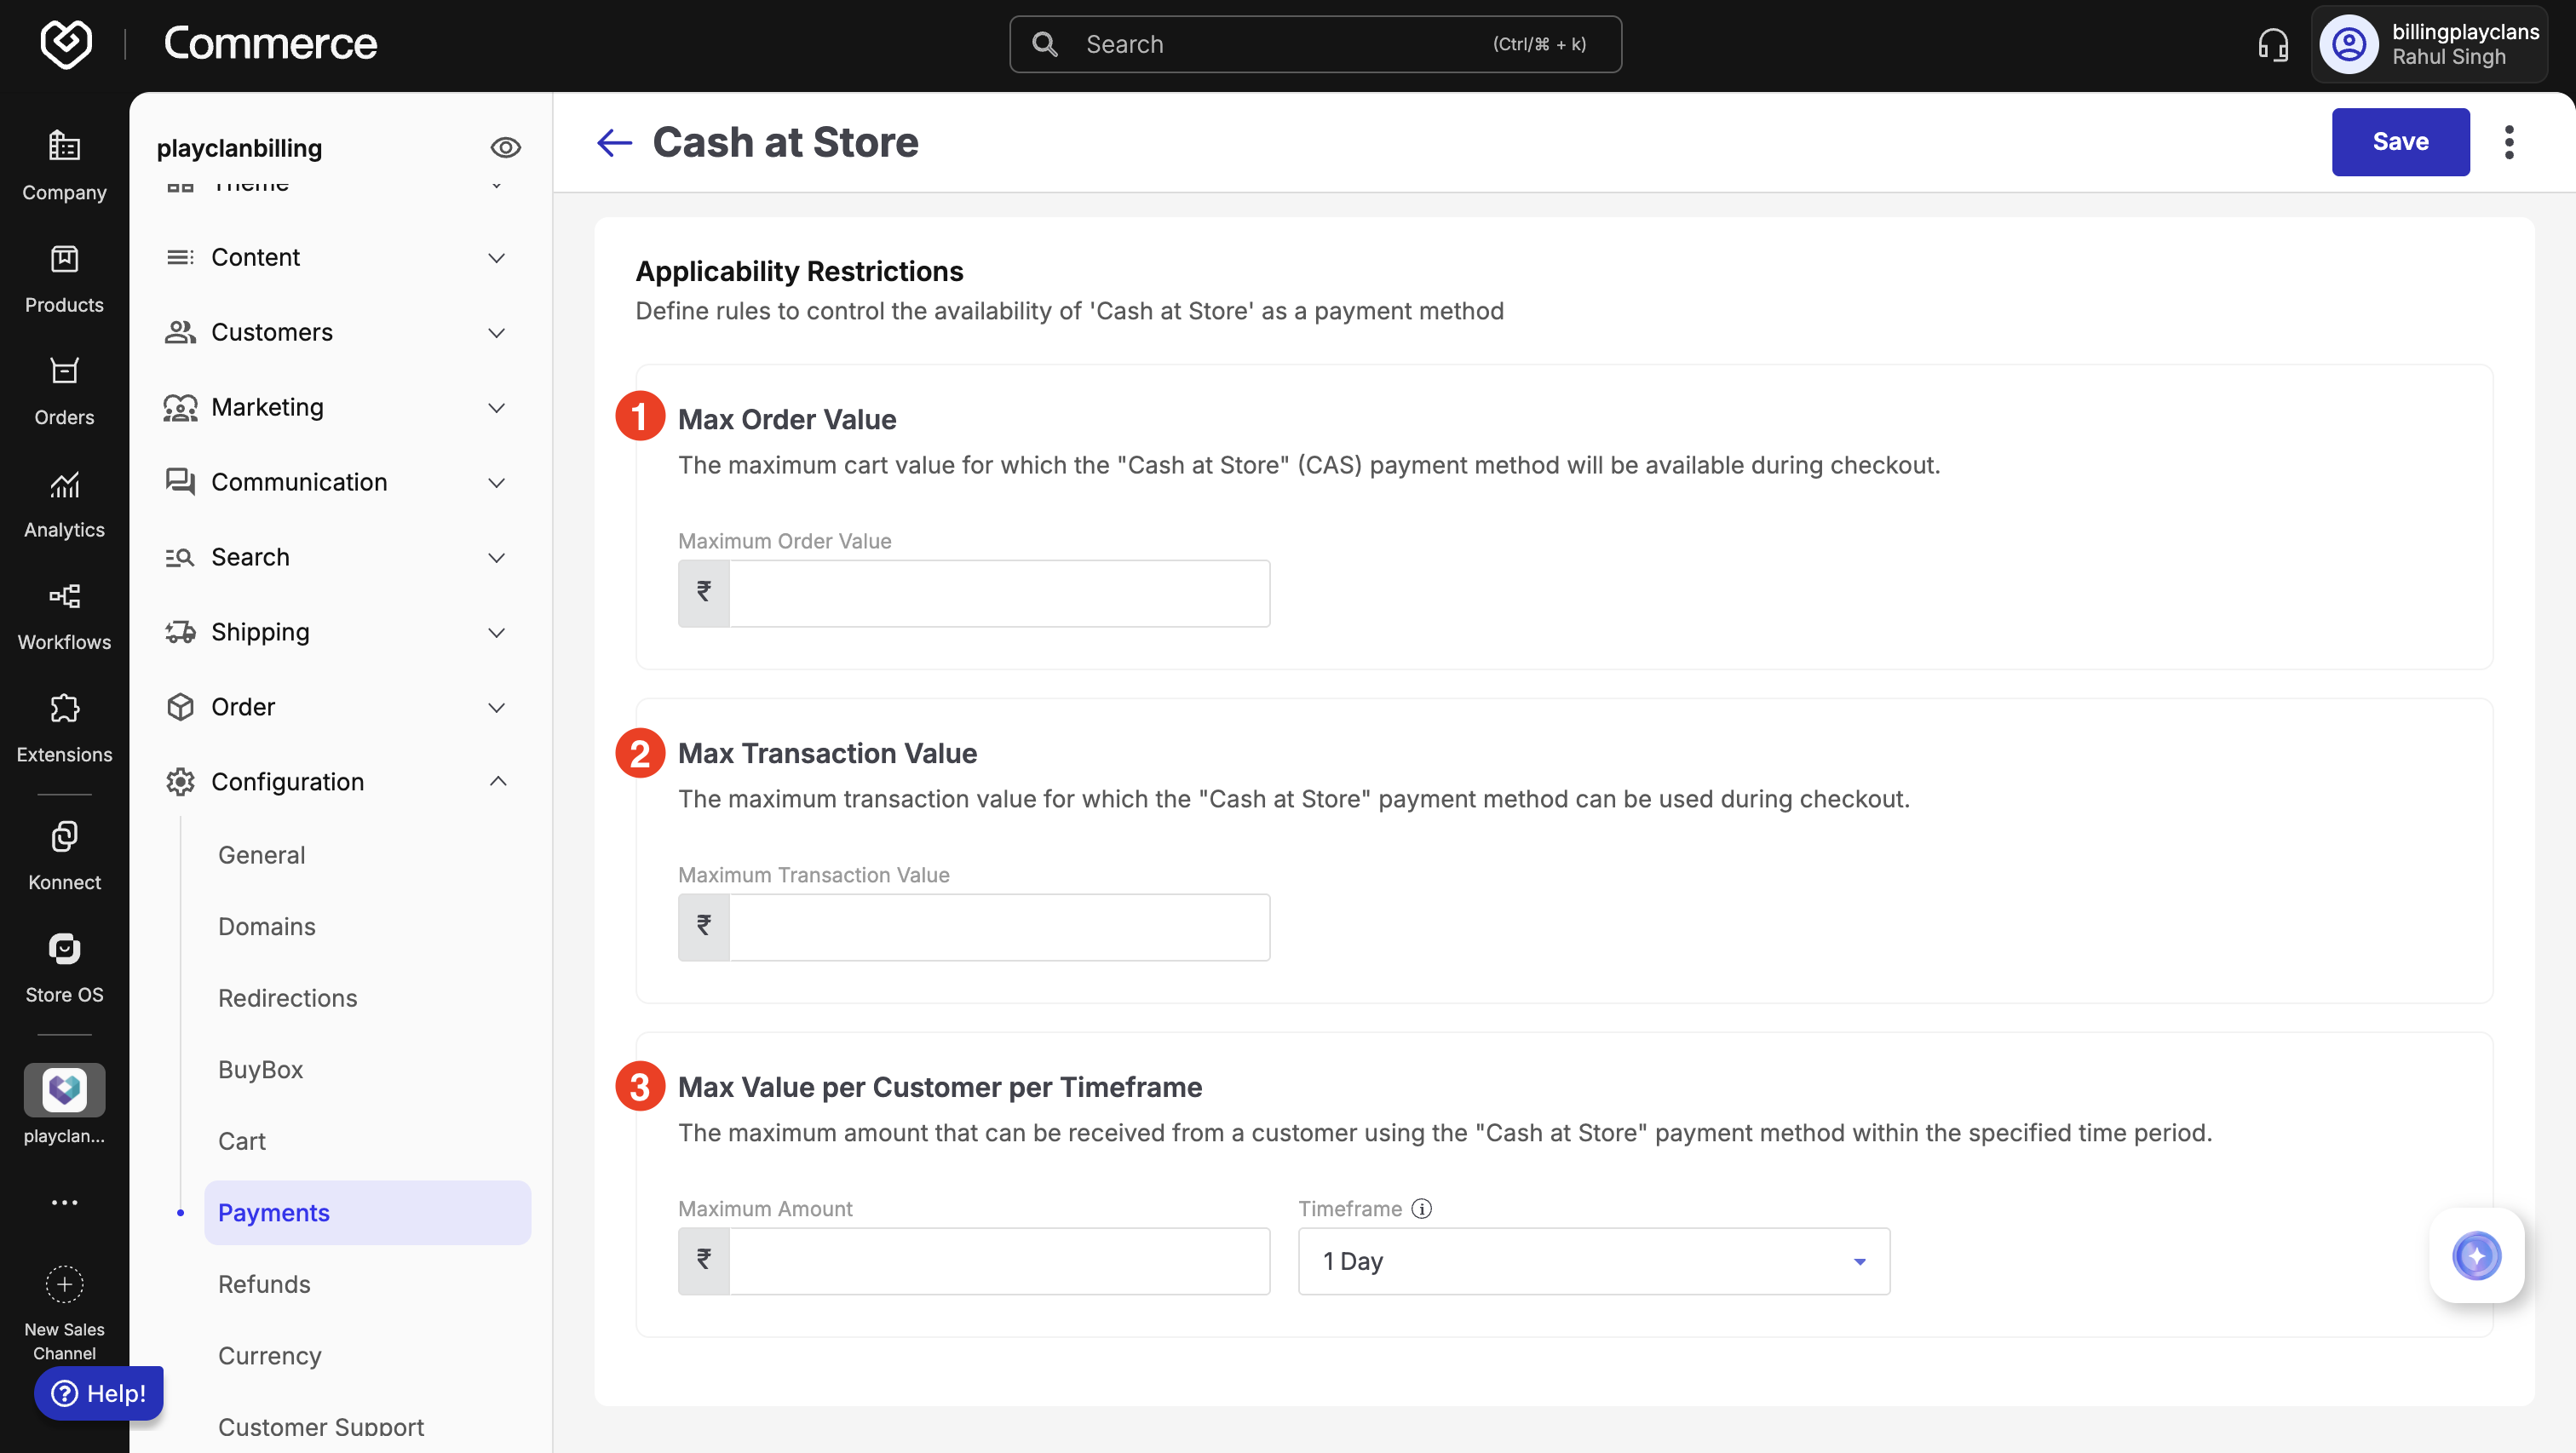Screen dimensions: 2576x1453
Task: Click the floating AI assistant icon
Action: click(2476, 1256)
